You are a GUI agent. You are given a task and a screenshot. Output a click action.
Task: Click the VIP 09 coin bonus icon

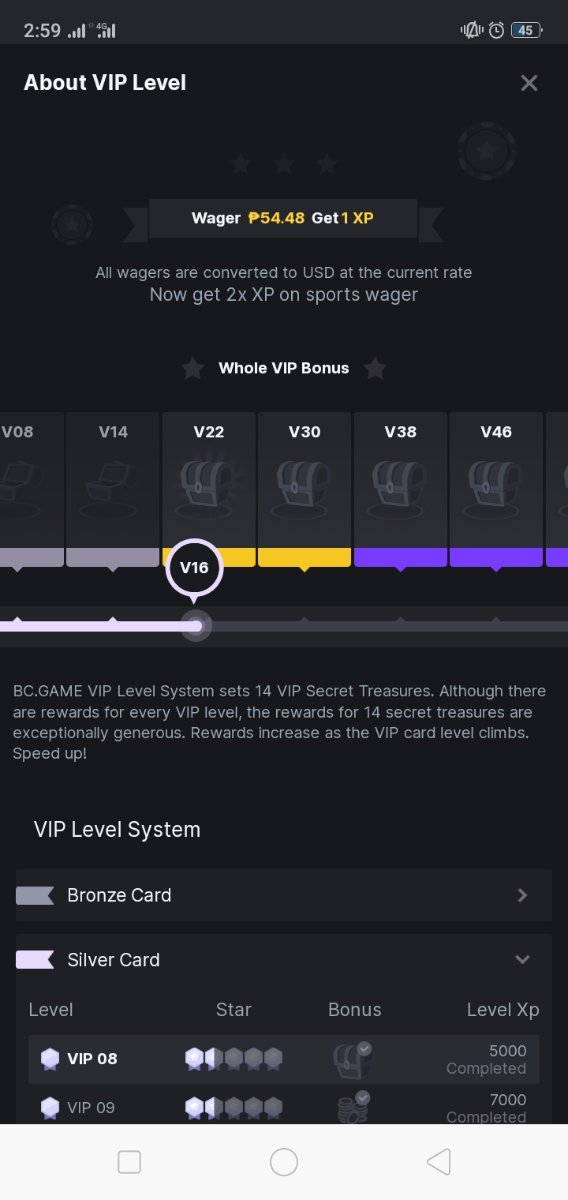click(x=353, y=1106)
